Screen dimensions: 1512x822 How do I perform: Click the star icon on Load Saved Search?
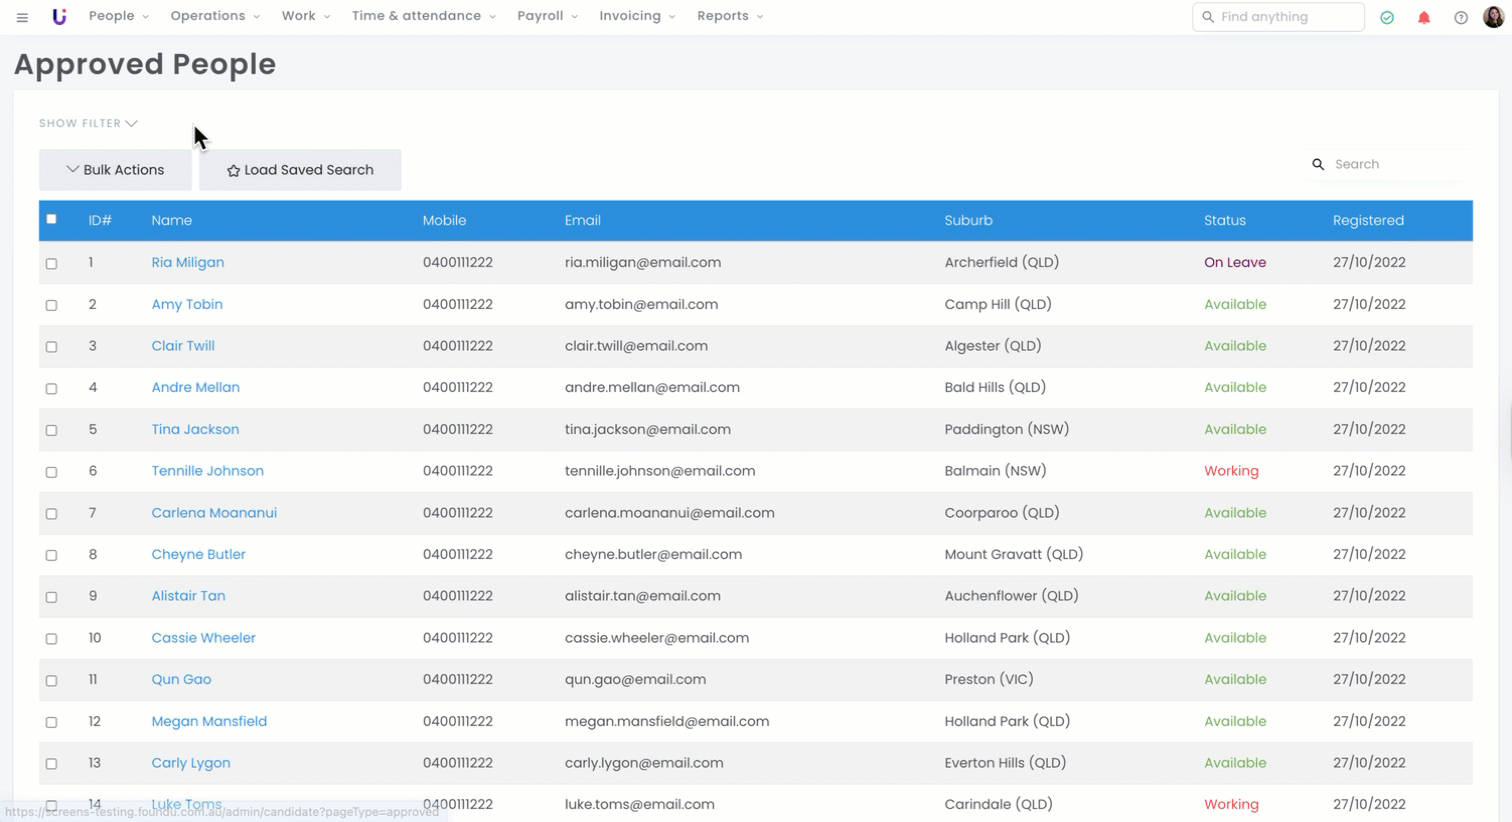tap(233, 171)
